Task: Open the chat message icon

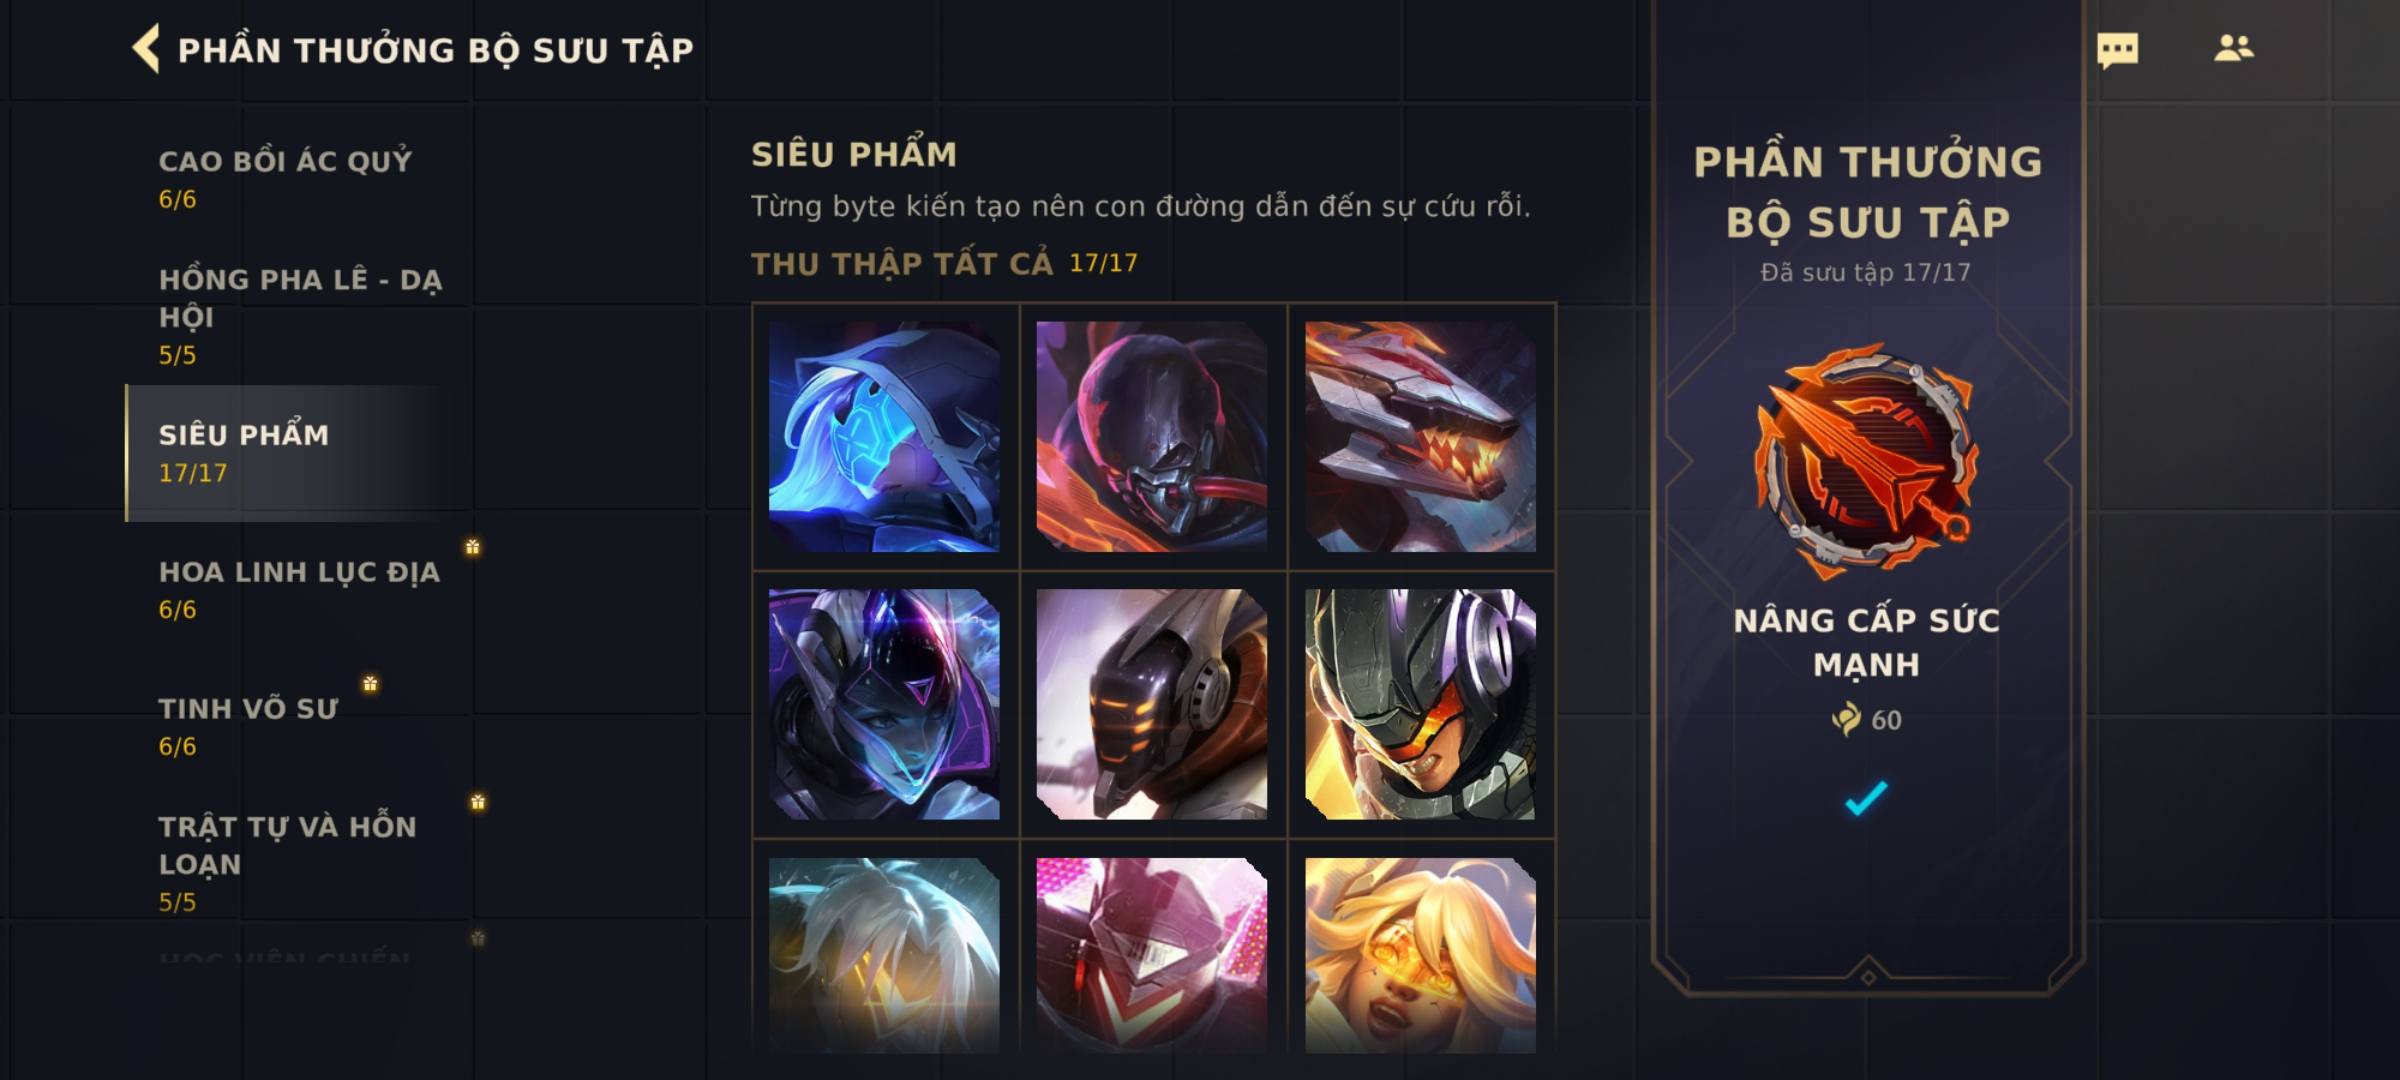Action: pos(2117,50)
